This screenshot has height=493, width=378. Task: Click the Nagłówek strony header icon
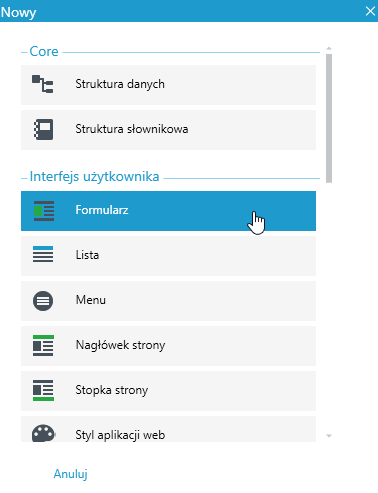point(43,346)
